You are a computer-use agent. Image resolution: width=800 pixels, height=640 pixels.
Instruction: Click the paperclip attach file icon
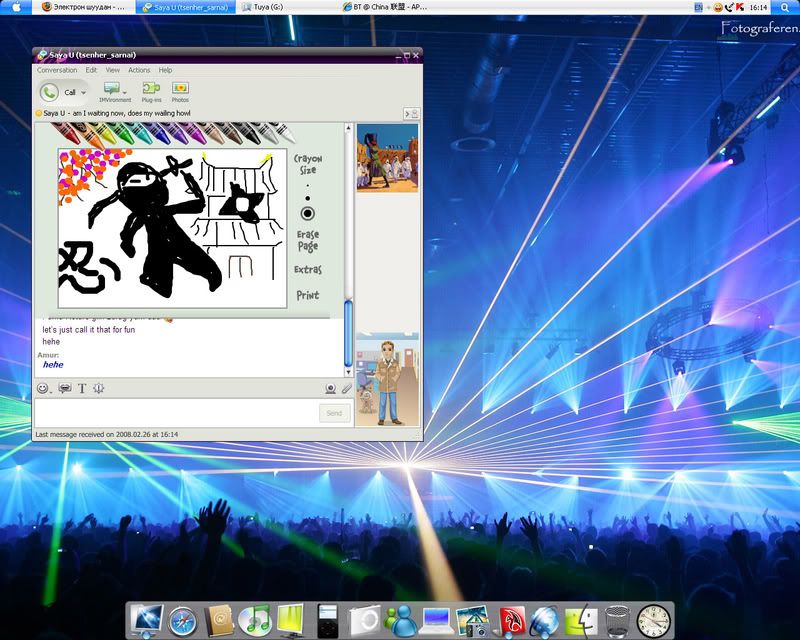[x=346, y=388]
